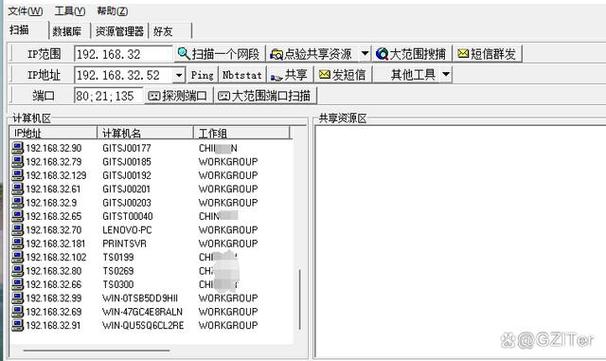The width and height of the screenshot is (606, 361).
Task: Select computer icon for 192.168.32.129
Action: pos(17,175)
